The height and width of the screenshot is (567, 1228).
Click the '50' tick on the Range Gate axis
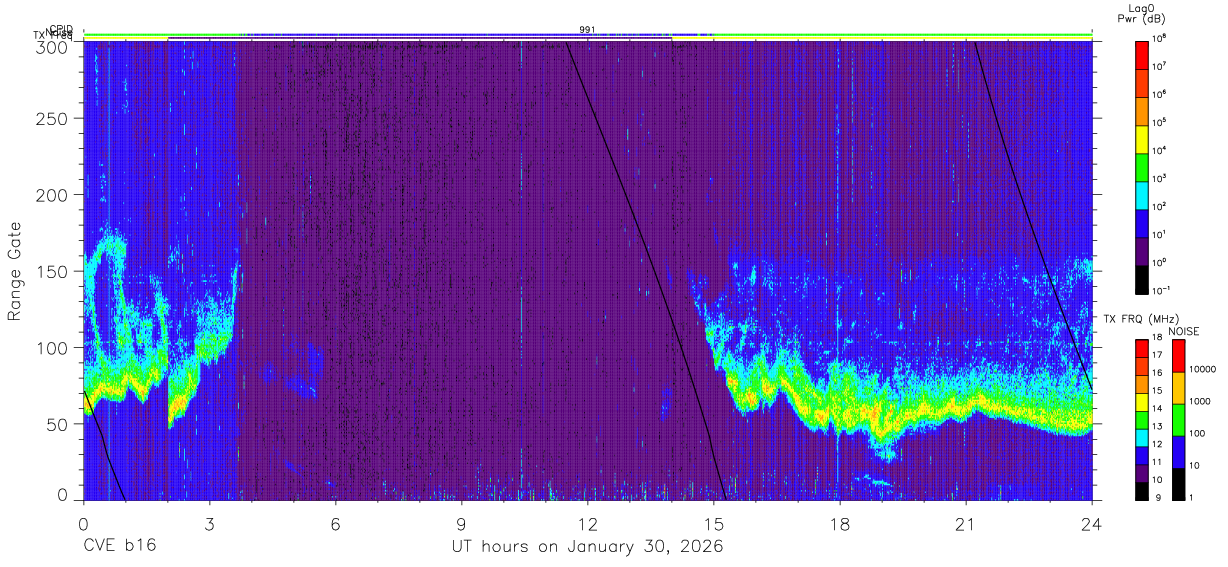pos(58,423)
